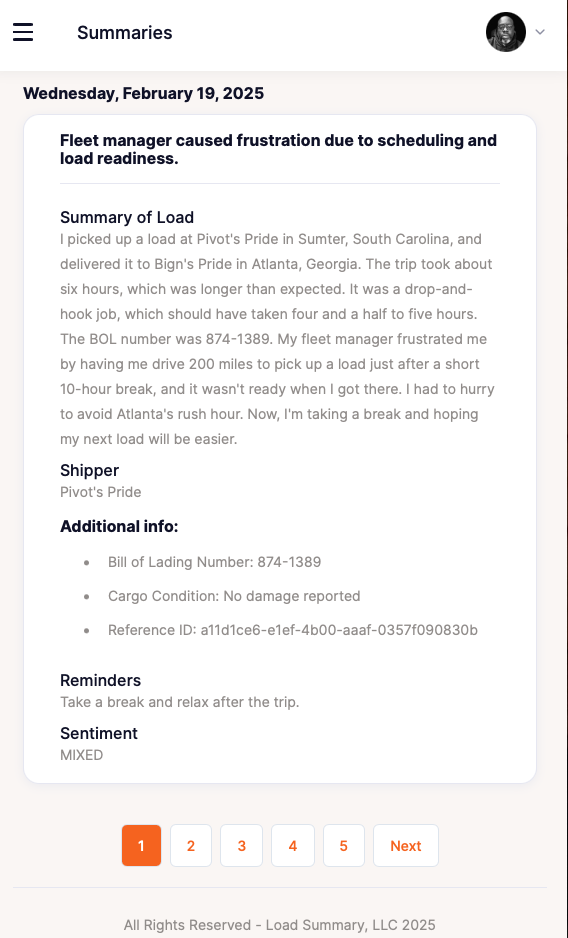Open the hamburger navigation menu

pos(23,32)
